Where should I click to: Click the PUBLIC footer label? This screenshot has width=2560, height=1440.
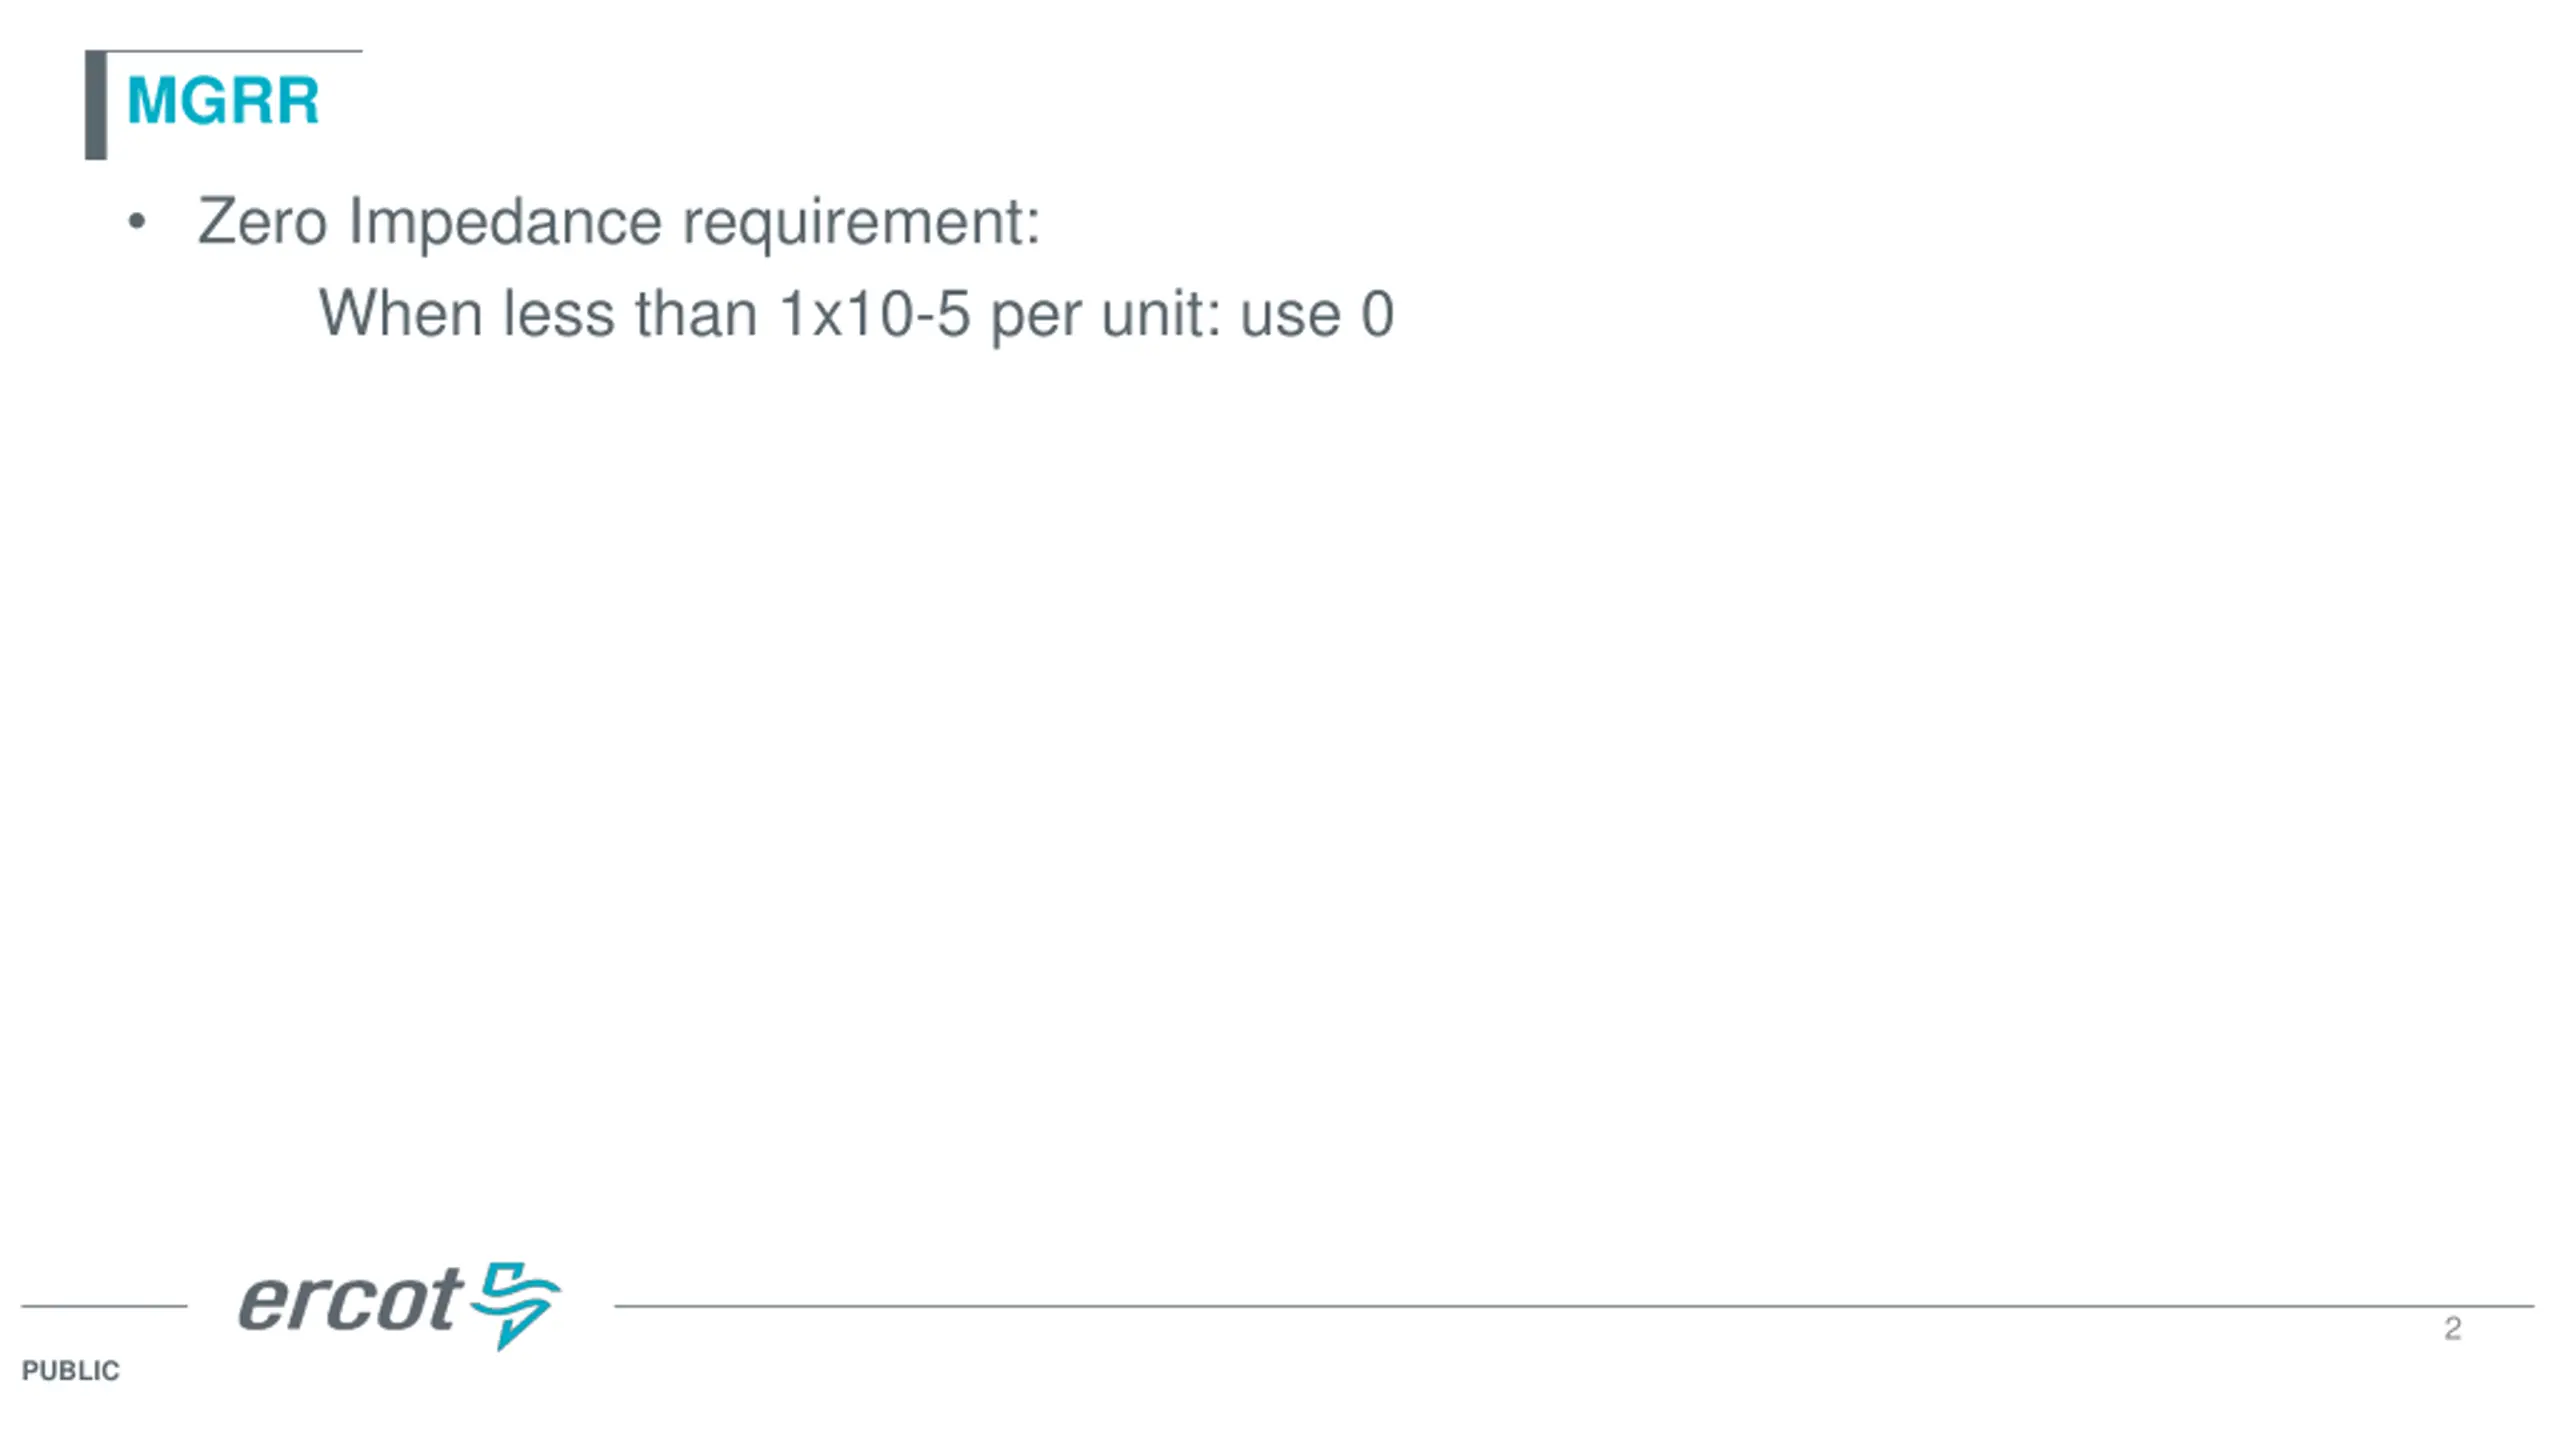click(70, 1371)
